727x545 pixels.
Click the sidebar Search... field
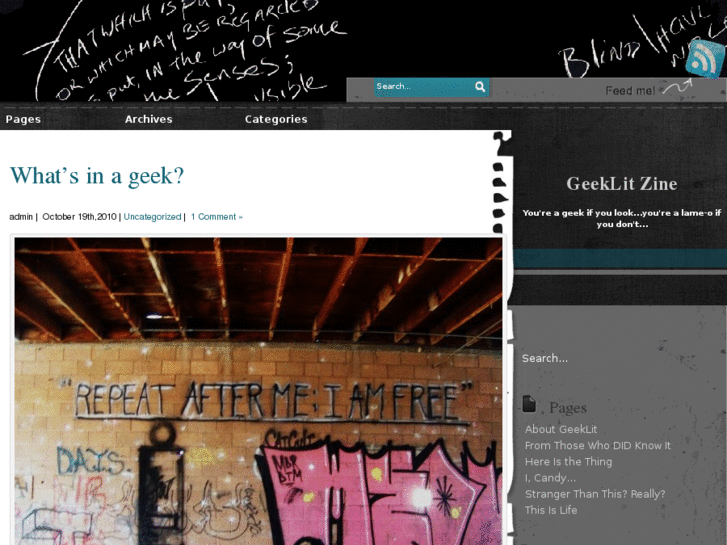[544, 358]
